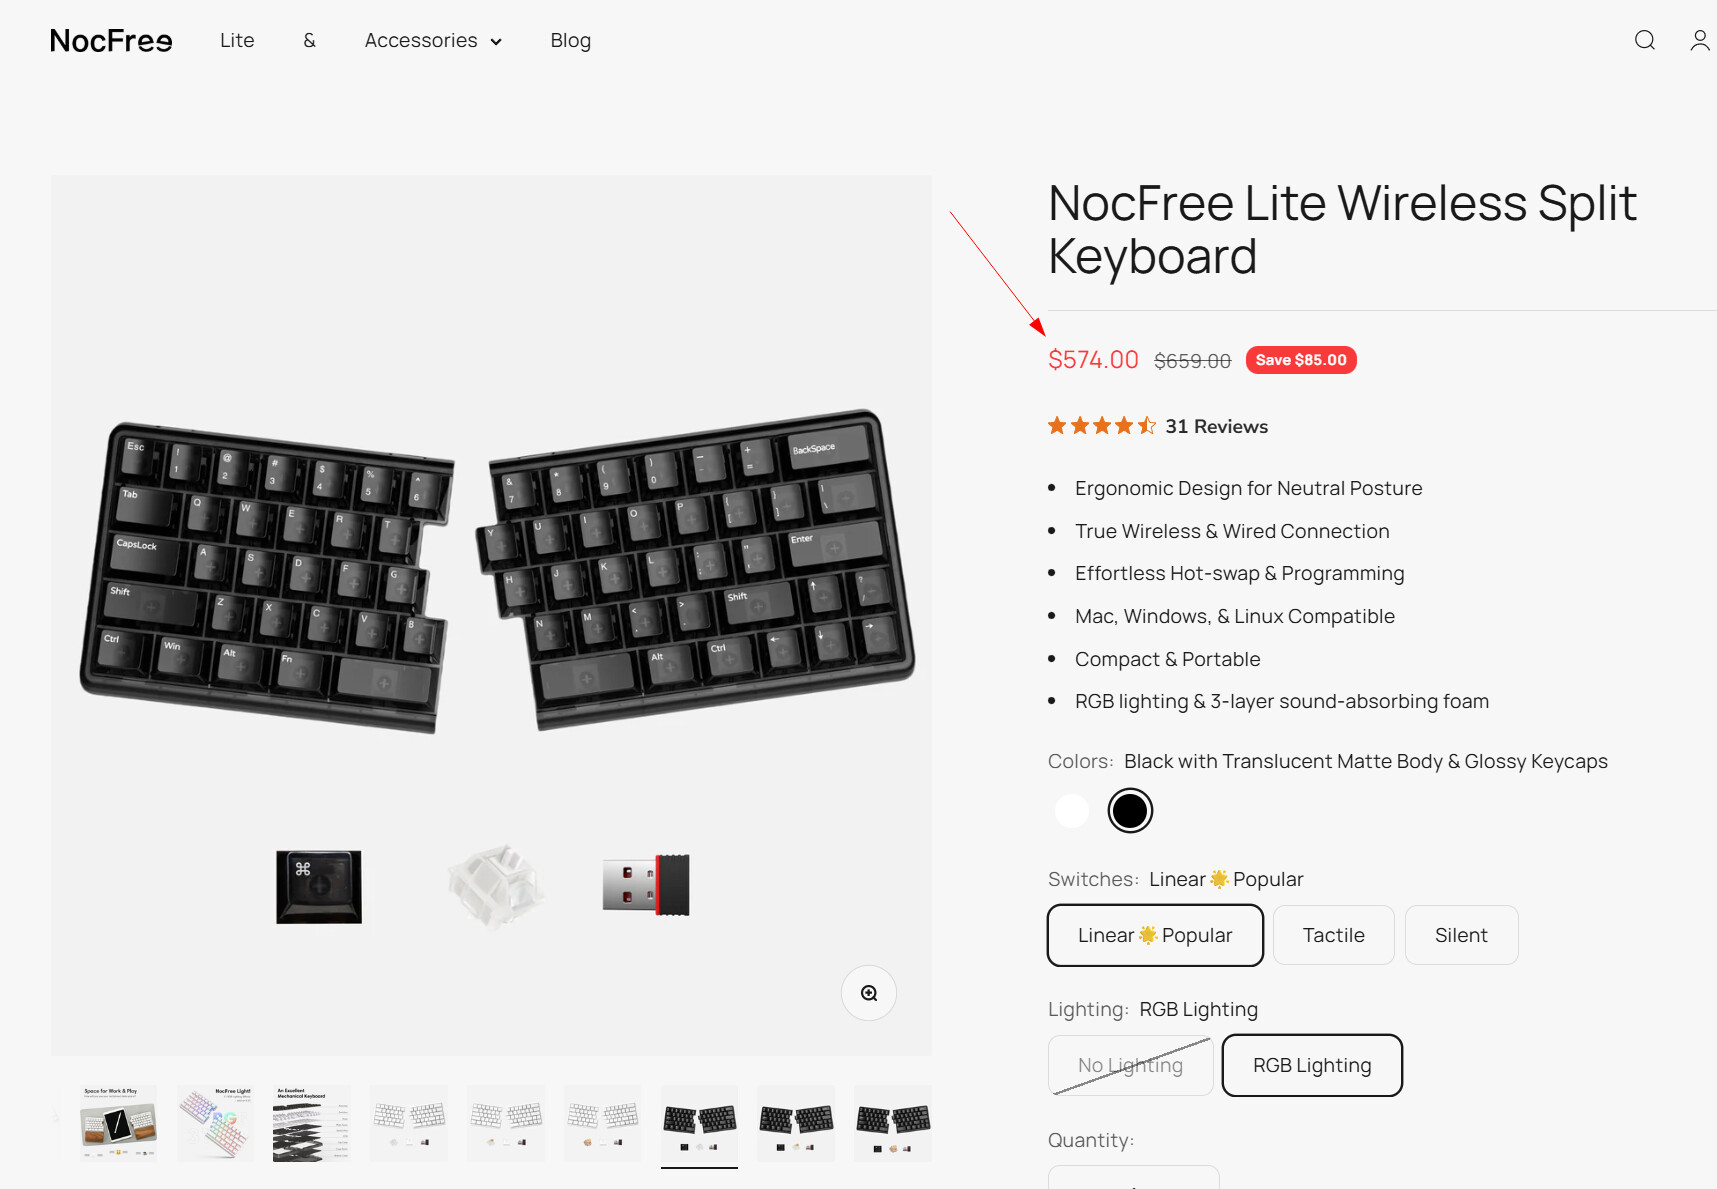Screen dimensions: 1717x1189
Task: Open the Space for Work & Play thumbnail
Action: pyautogui.click(x=118, y=1123)
